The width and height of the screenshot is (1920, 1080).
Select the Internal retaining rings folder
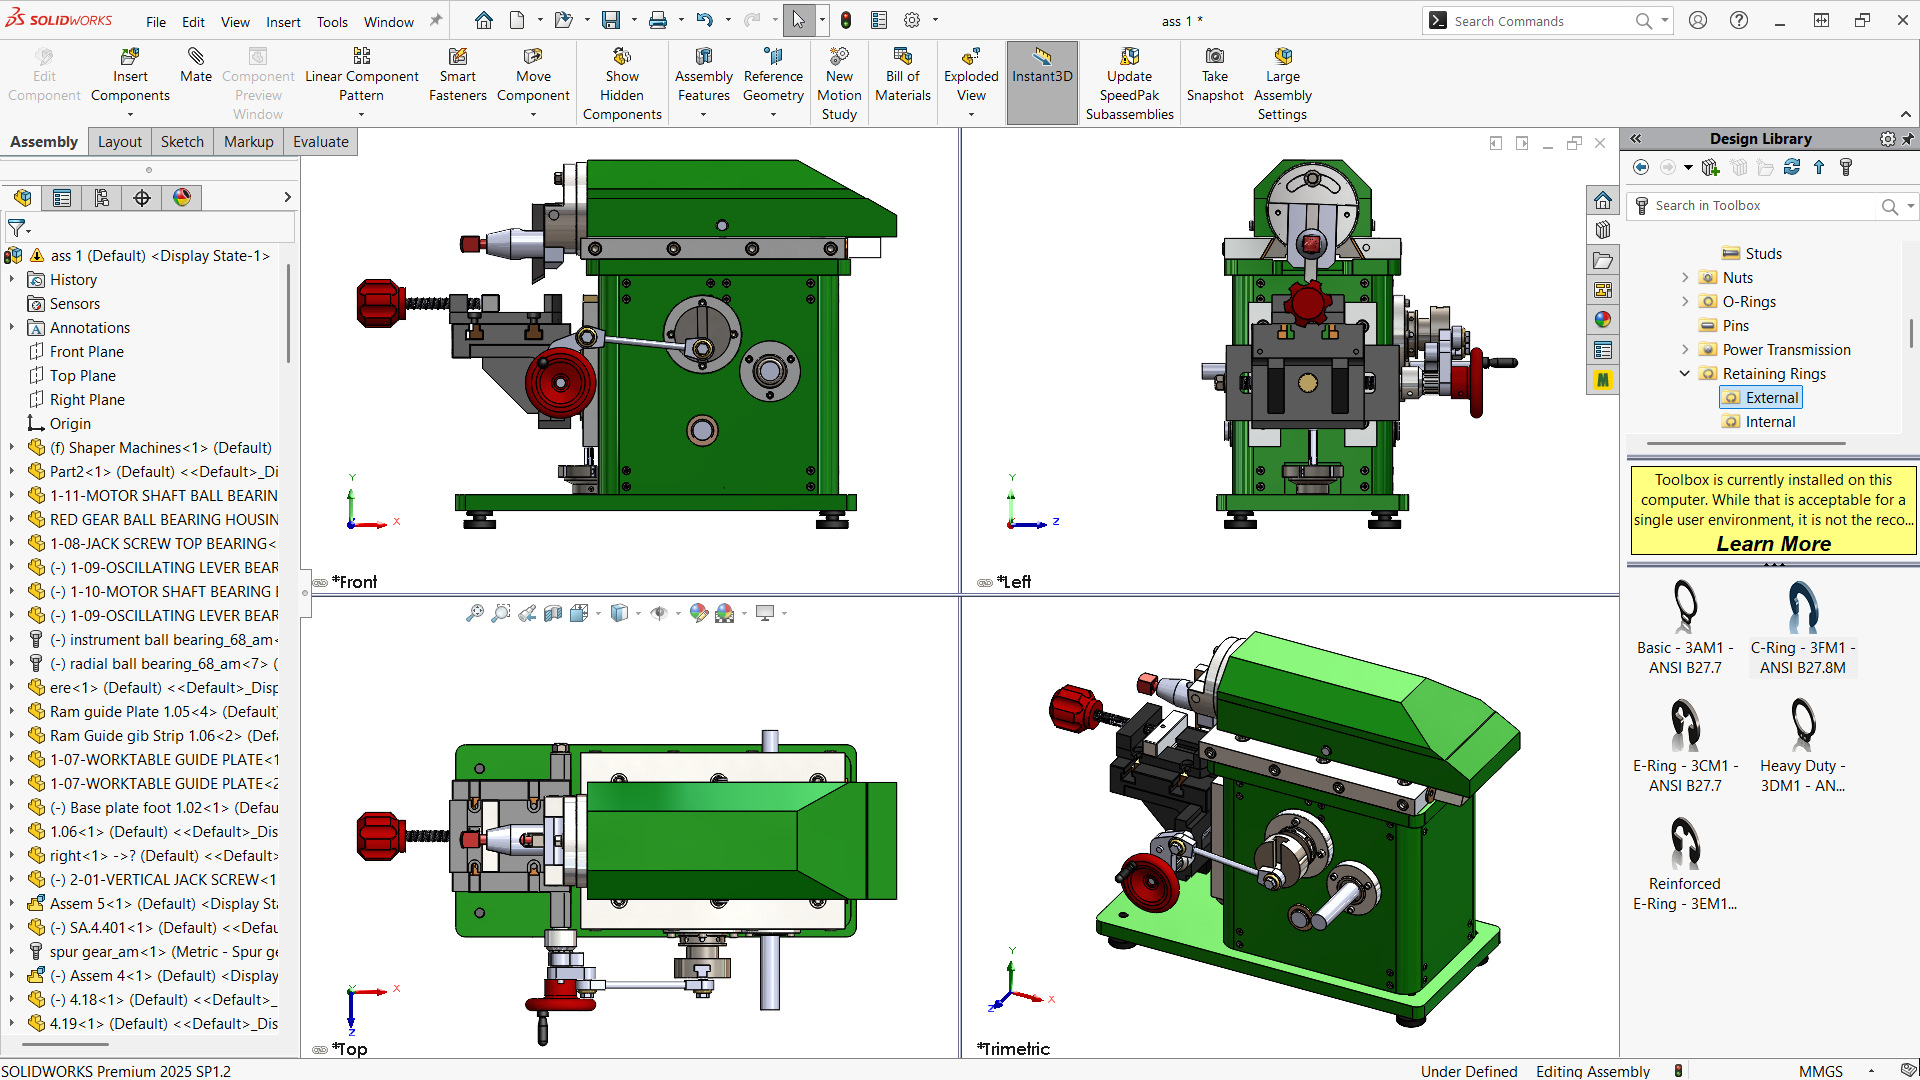pos(1759,422)
